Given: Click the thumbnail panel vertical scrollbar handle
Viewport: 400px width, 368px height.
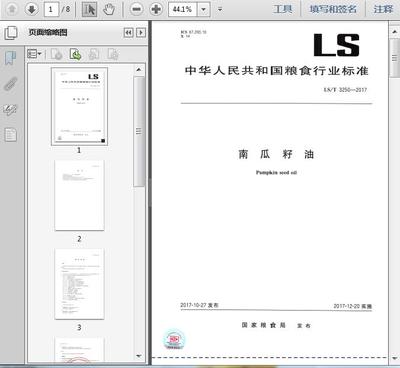Looking at the screenshot, I should click(x=139, y=131).
